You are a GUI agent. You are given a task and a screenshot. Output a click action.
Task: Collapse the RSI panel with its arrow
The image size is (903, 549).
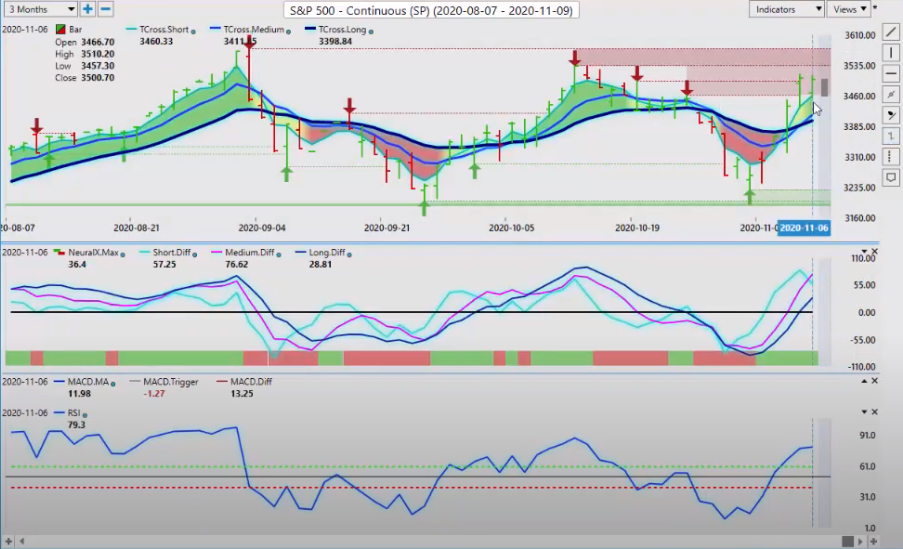pos(864,412)
